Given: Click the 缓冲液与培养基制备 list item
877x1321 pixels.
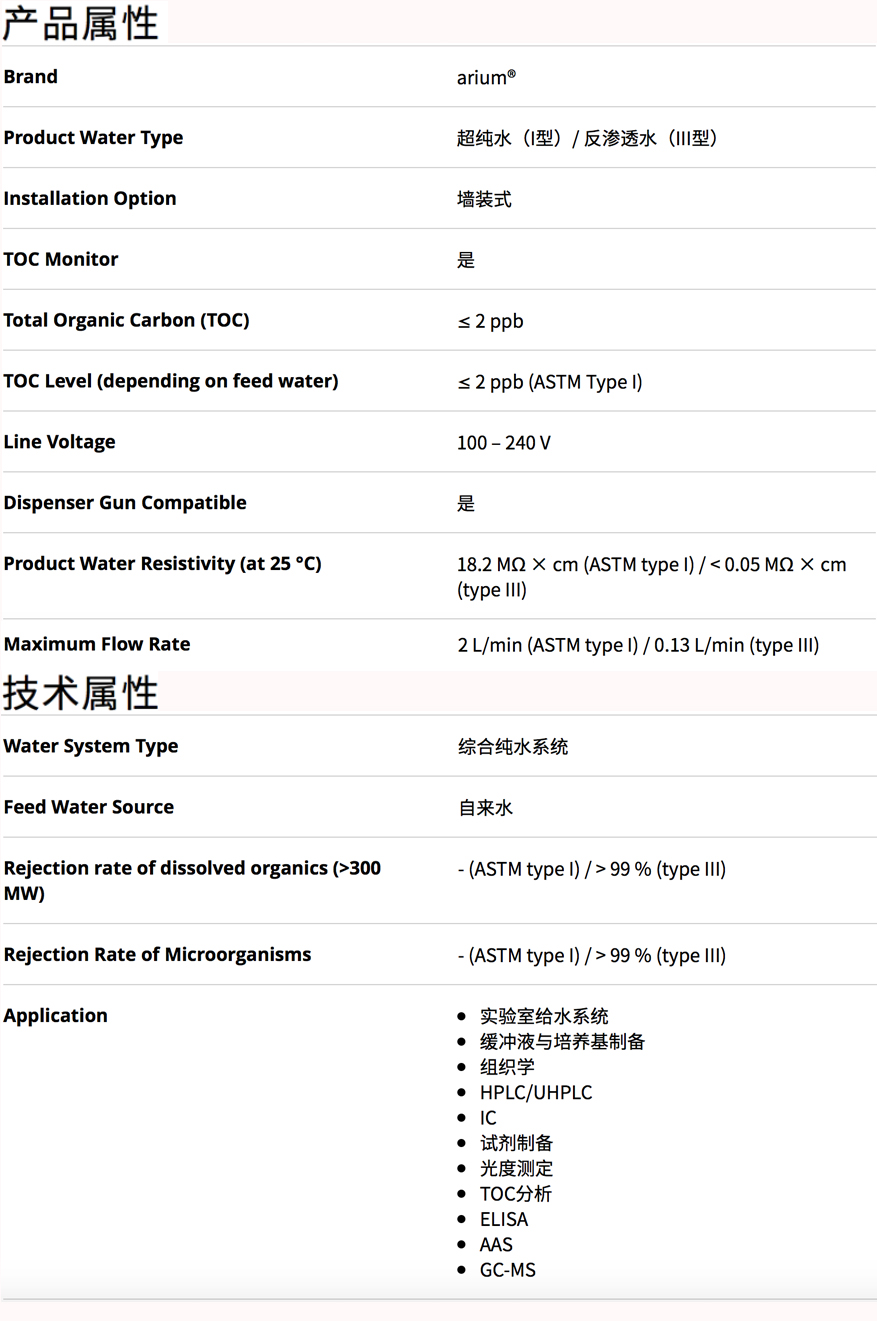Looking at the screenshot, I should coord(562,1042).
